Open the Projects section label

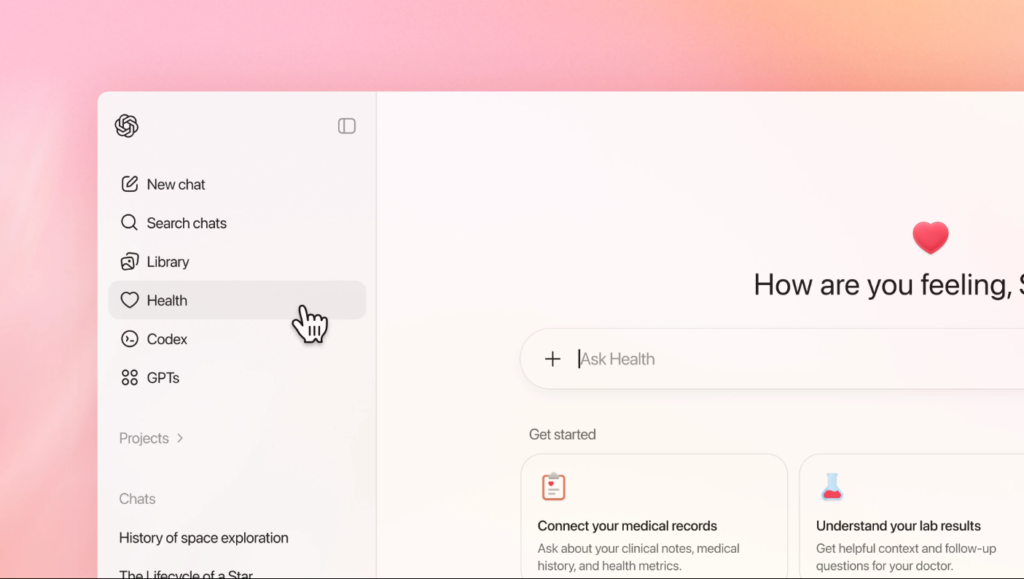[144, 438]
